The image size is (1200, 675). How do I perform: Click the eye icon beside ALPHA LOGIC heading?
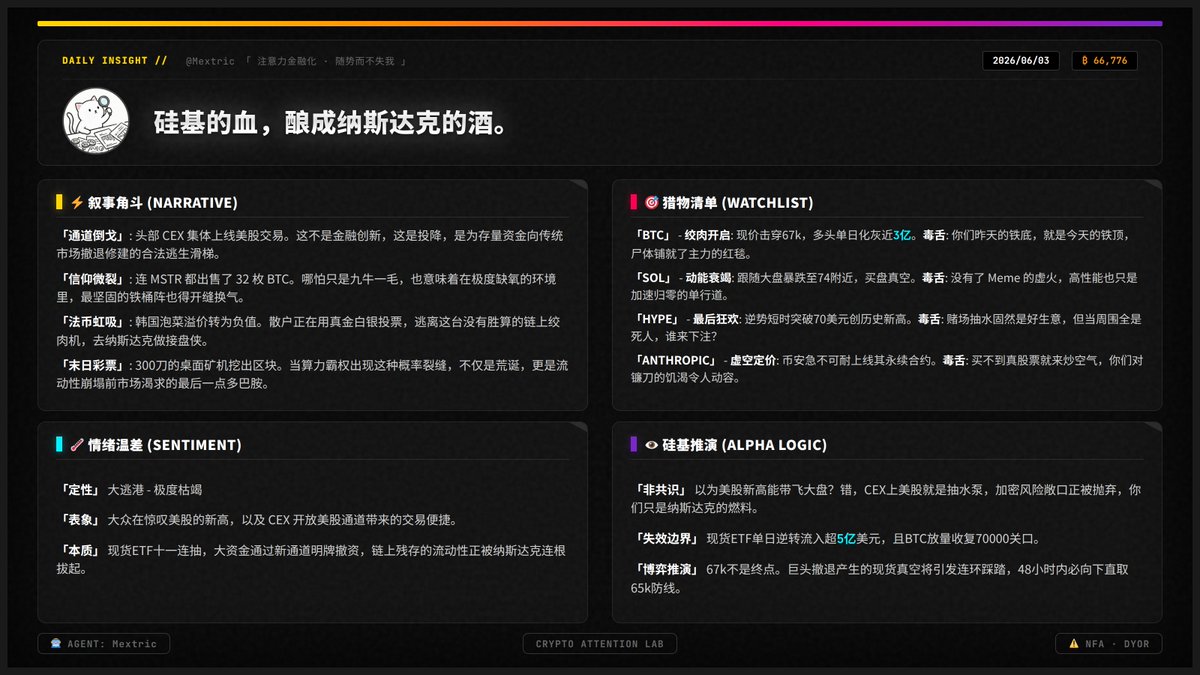tap(652, 445)
